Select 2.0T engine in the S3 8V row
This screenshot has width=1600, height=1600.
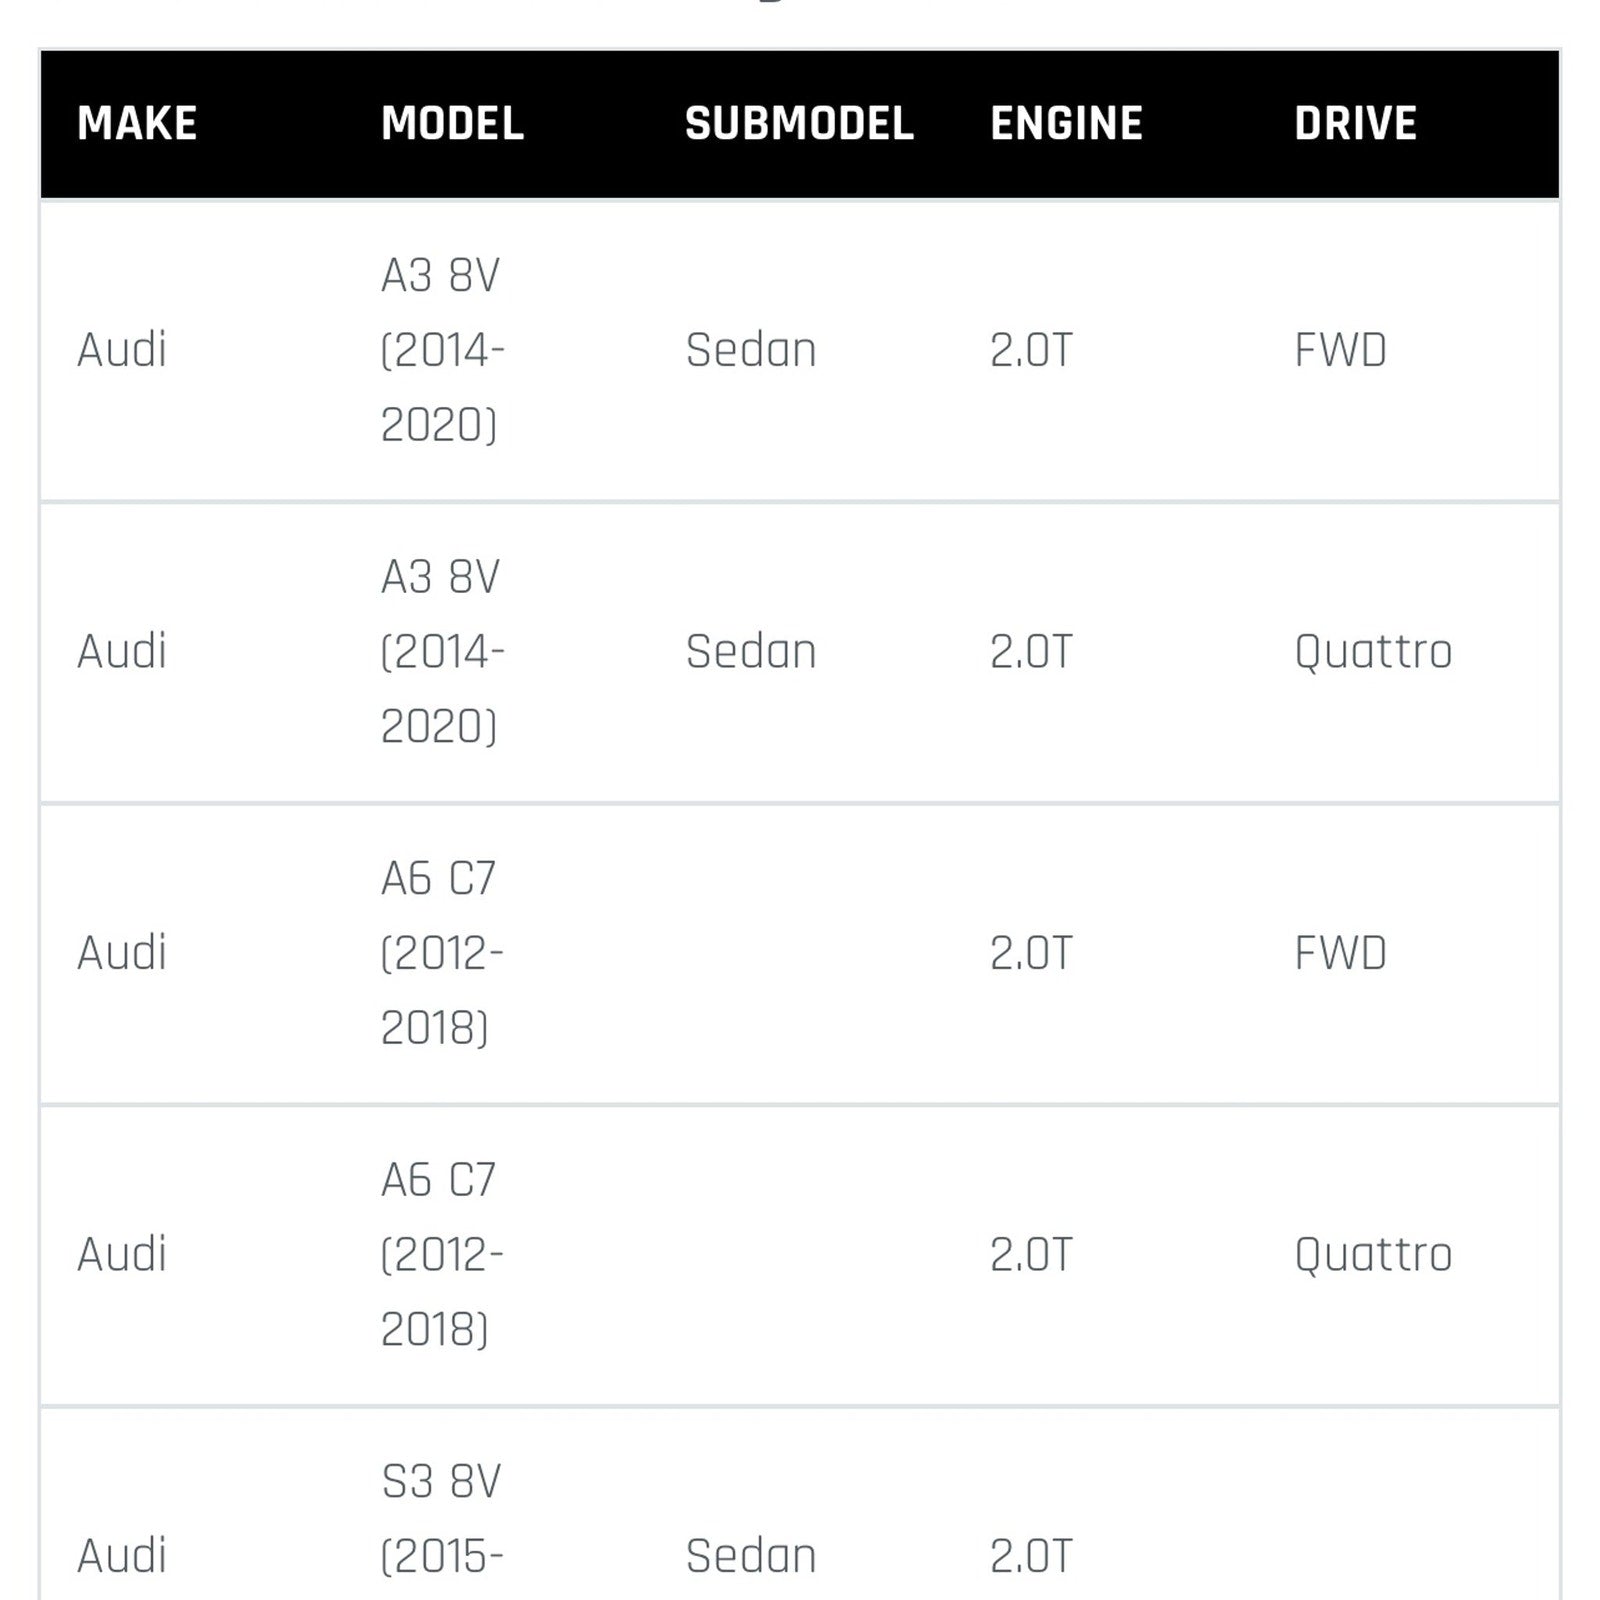click(1031, 1556)
